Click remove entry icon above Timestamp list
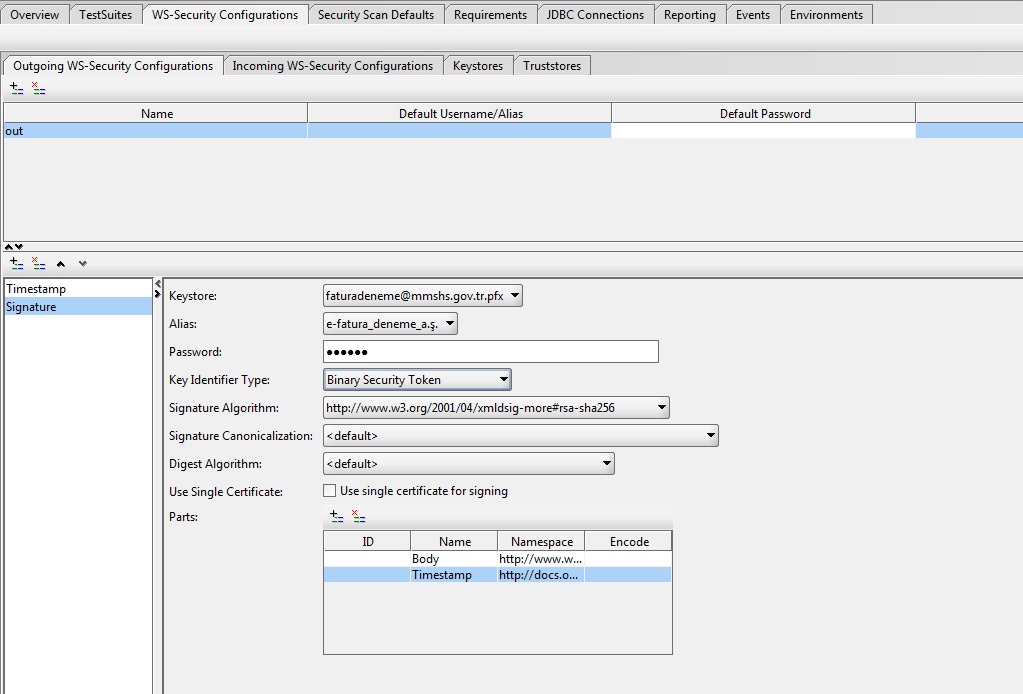This screenshot has height=694, width=1023. click(x=39, y=263)
